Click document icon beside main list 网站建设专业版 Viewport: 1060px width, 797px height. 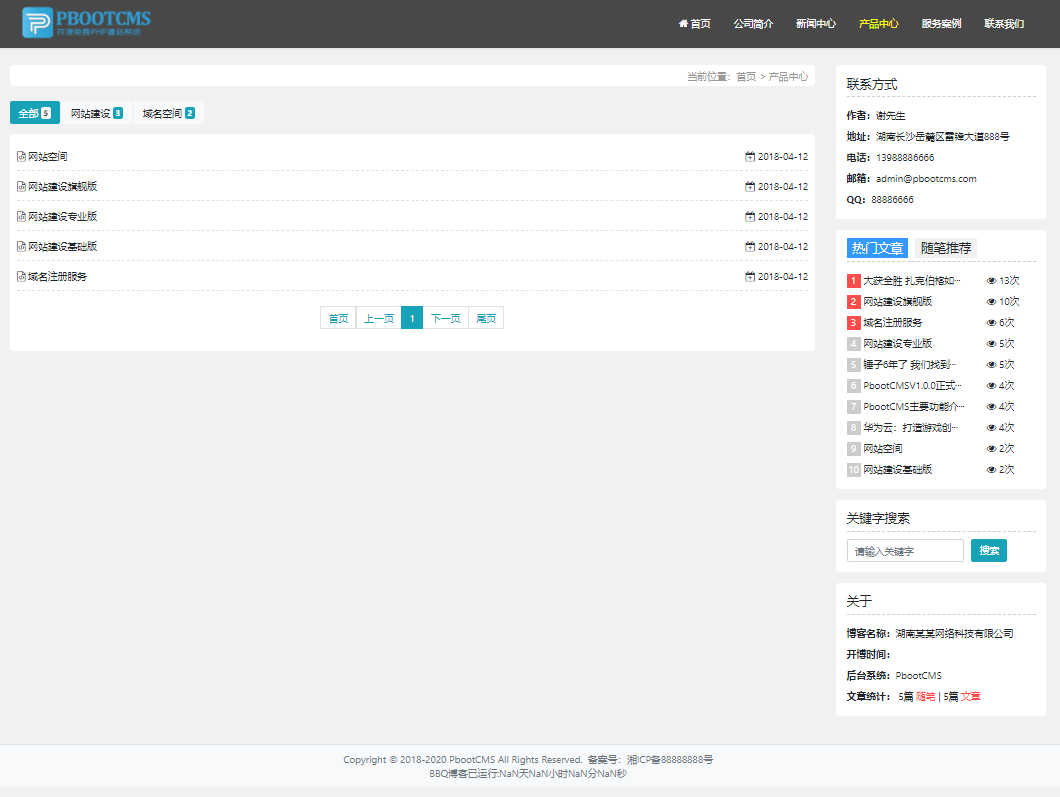pos(21,216)
